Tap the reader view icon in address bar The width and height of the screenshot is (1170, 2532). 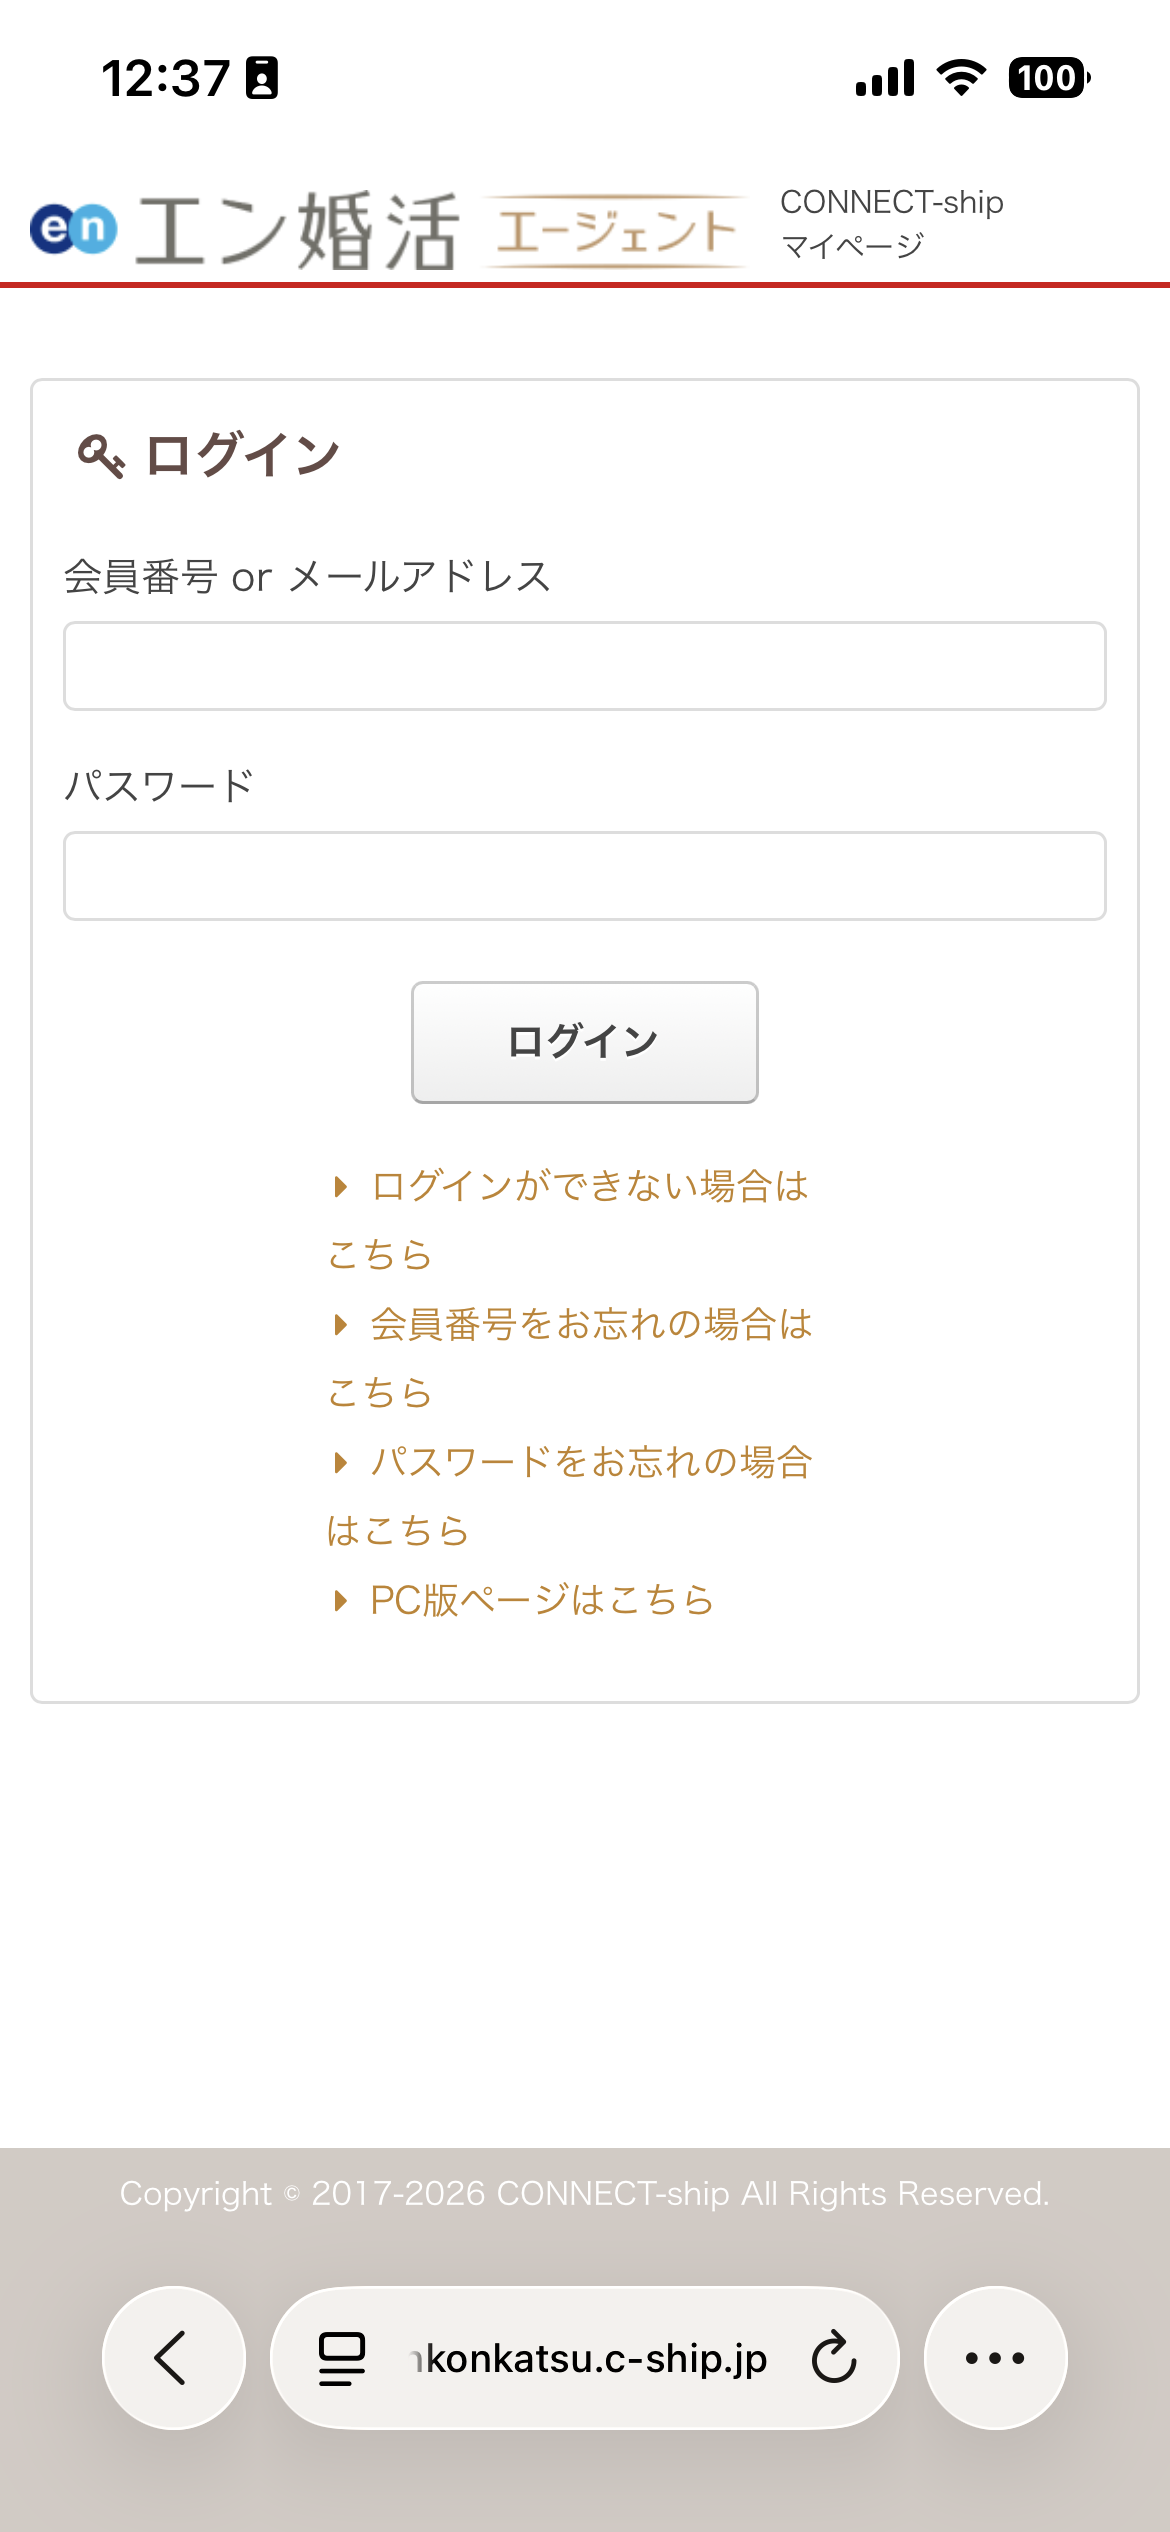tap(339, 2357)
